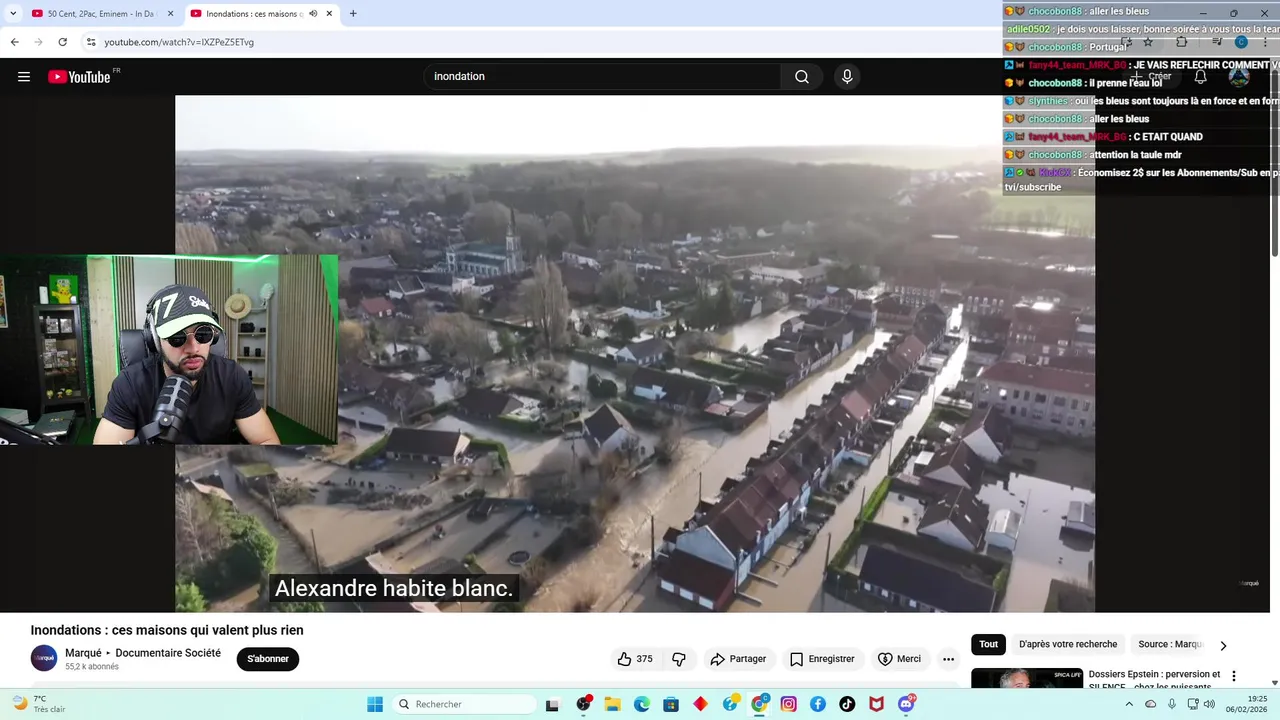The image size is (1280, 720).
Task: Open Facebook from the taskbar
Action: point(818,704)
